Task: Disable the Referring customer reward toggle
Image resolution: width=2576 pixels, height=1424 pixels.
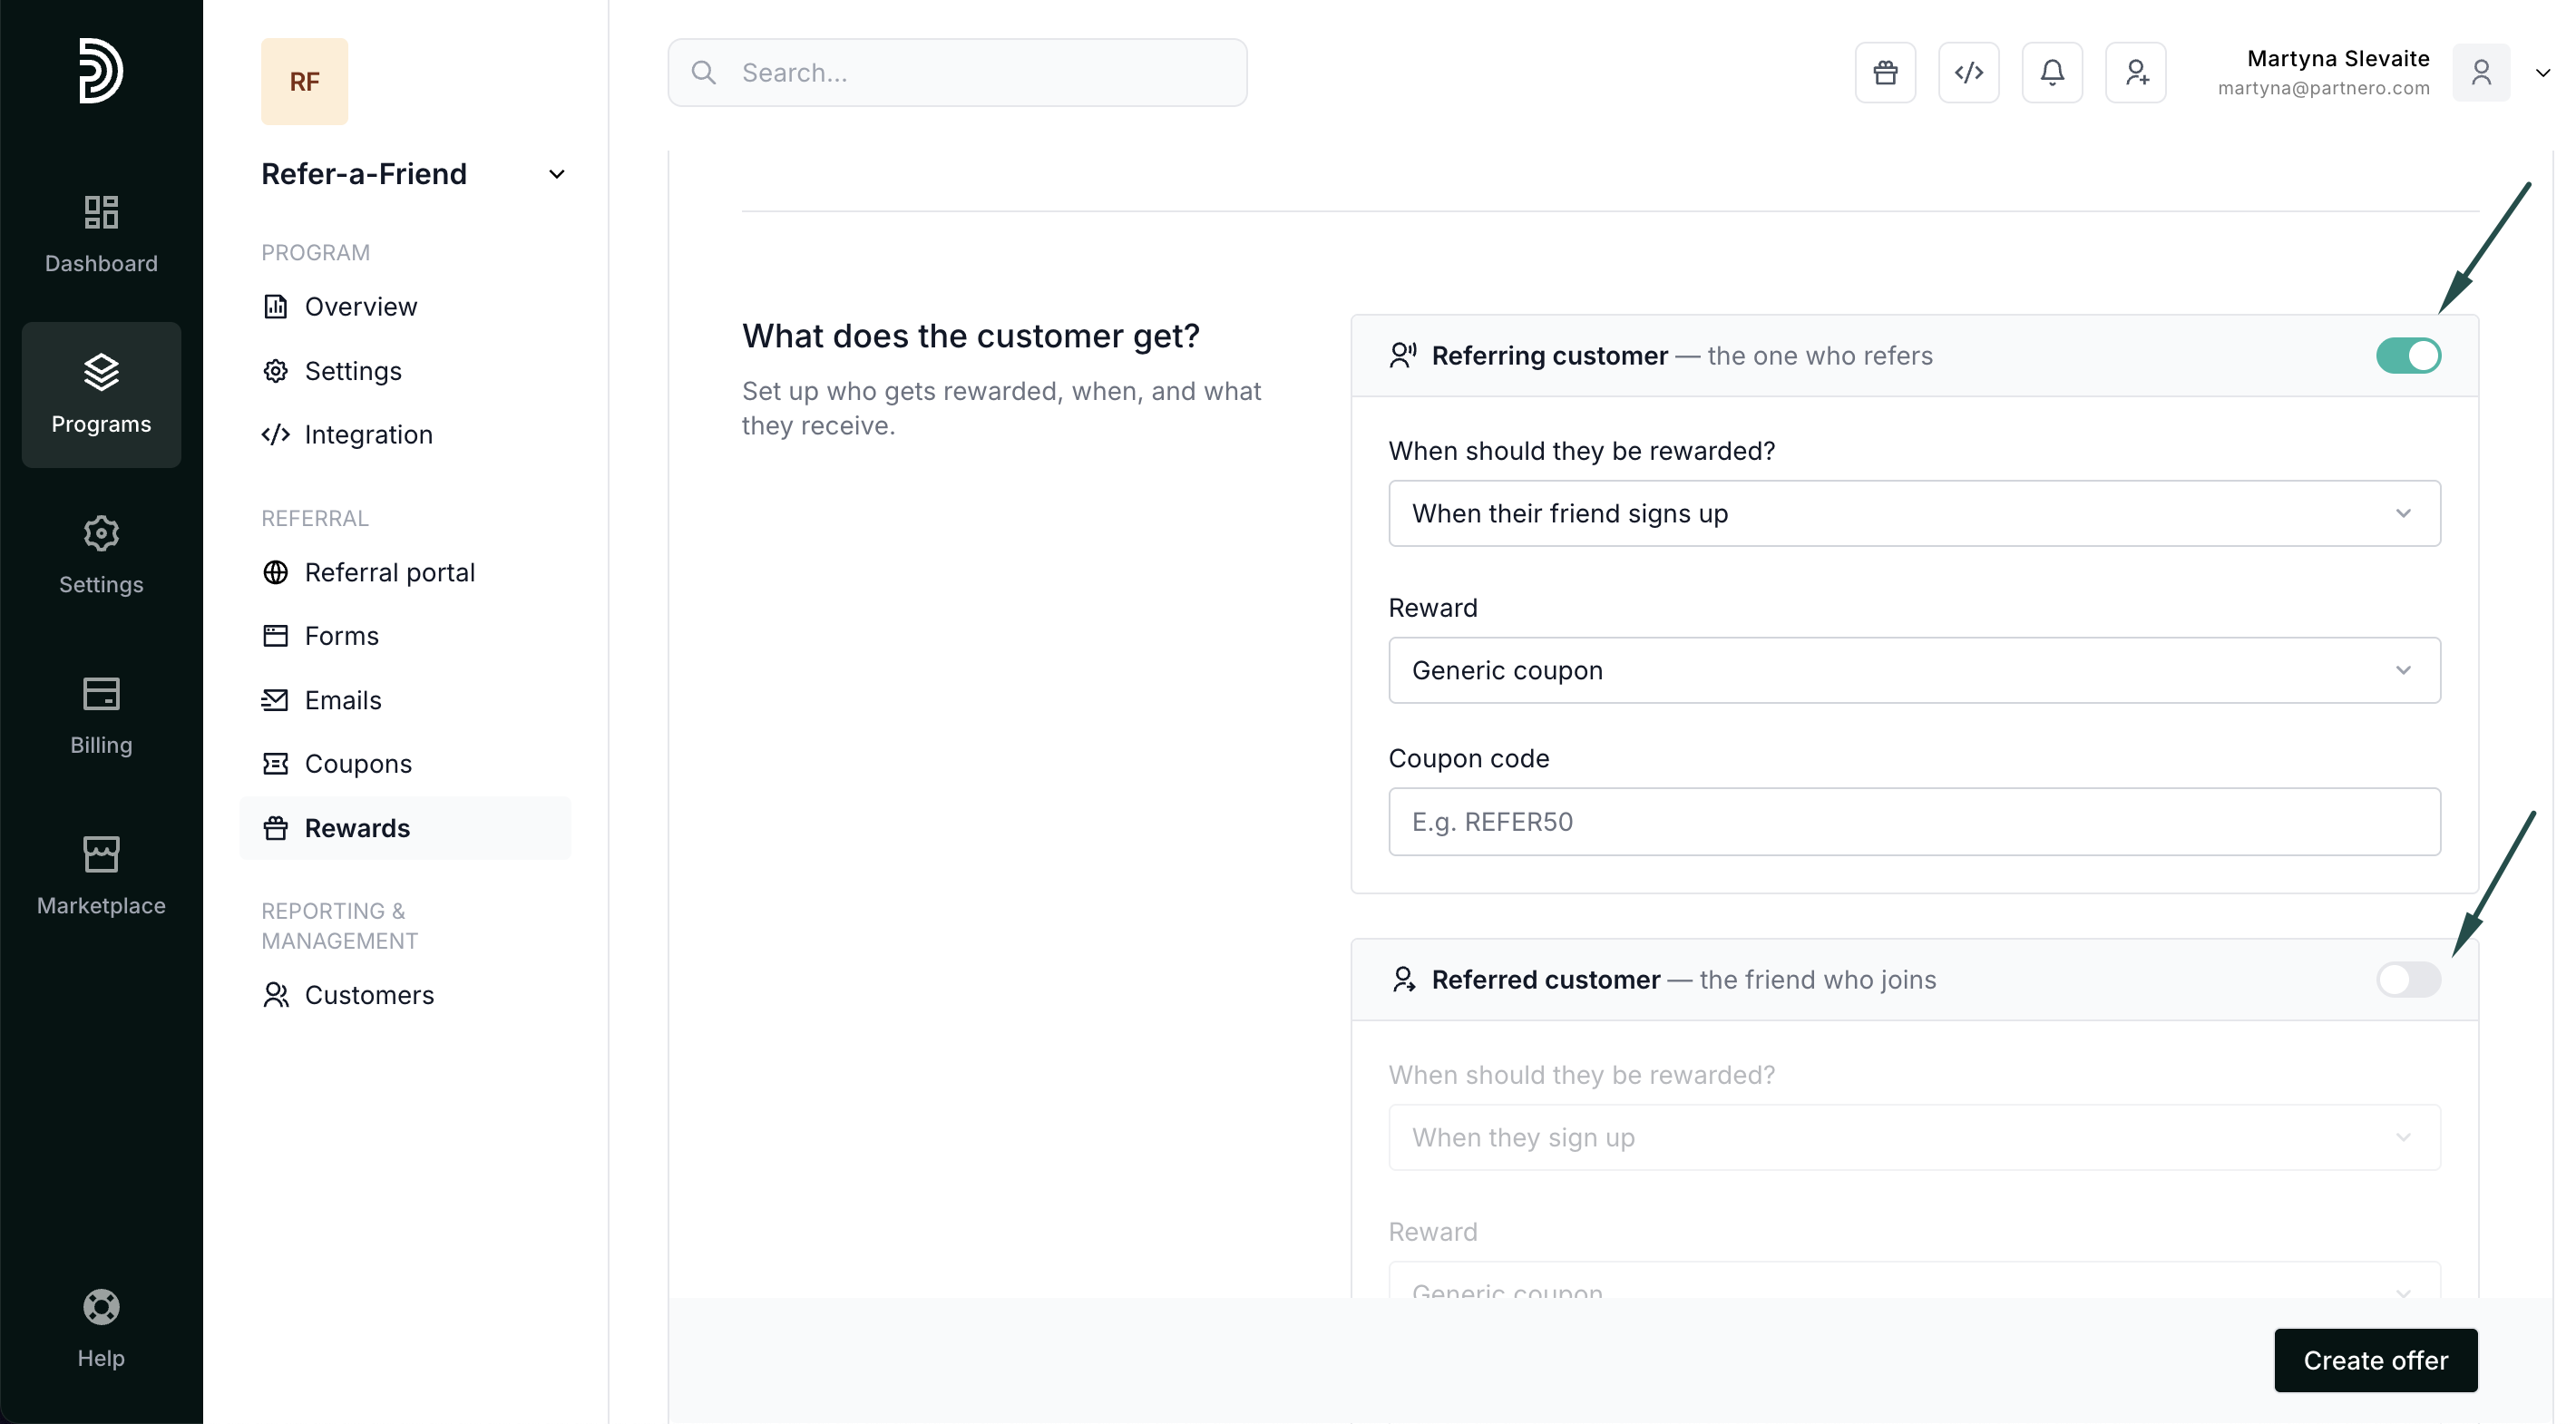Action: coord(2408,356)
